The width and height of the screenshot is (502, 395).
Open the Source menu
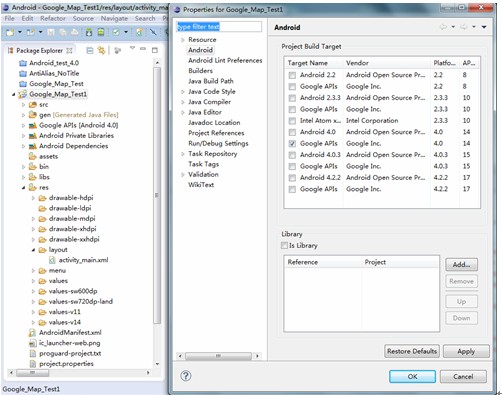pyautogui.click(x=83, y=18)
